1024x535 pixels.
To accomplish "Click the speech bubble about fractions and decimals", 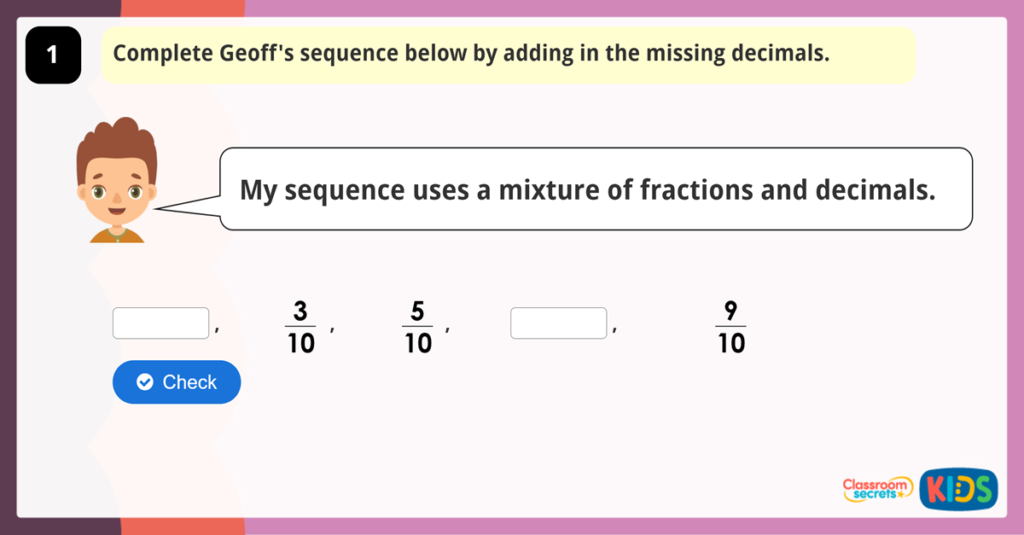I will [595, 189].
